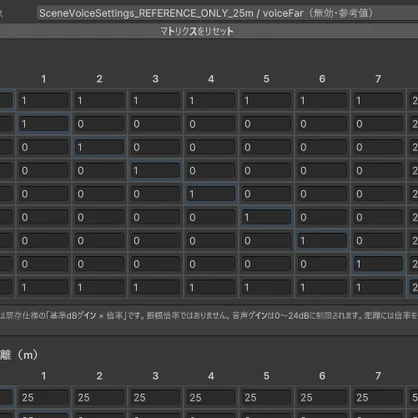
Task: Click column header 4 of the multiplier matrix
Action: (211, 79)
